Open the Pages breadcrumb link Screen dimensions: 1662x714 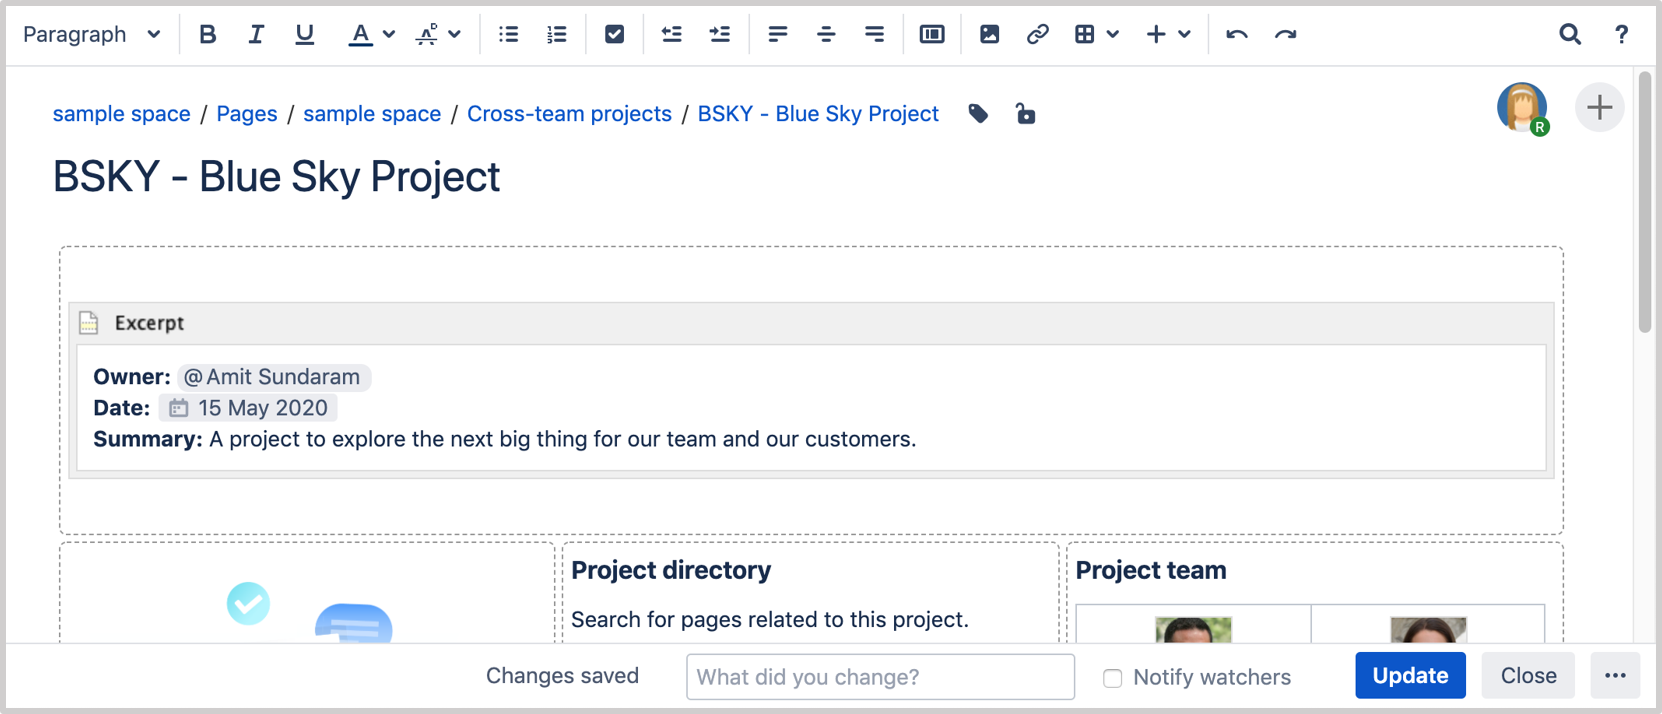coord(247,114)
